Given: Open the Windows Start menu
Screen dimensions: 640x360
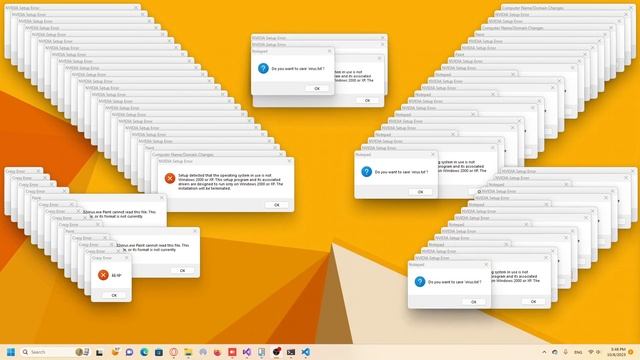Looking at the screenshot, I should [11, 352].
